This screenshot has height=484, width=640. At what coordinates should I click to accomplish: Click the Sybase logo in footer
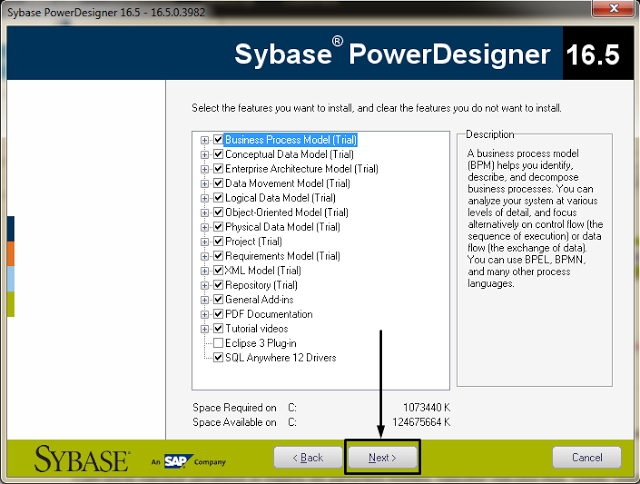pyautogui.click(x=82, y=459)
